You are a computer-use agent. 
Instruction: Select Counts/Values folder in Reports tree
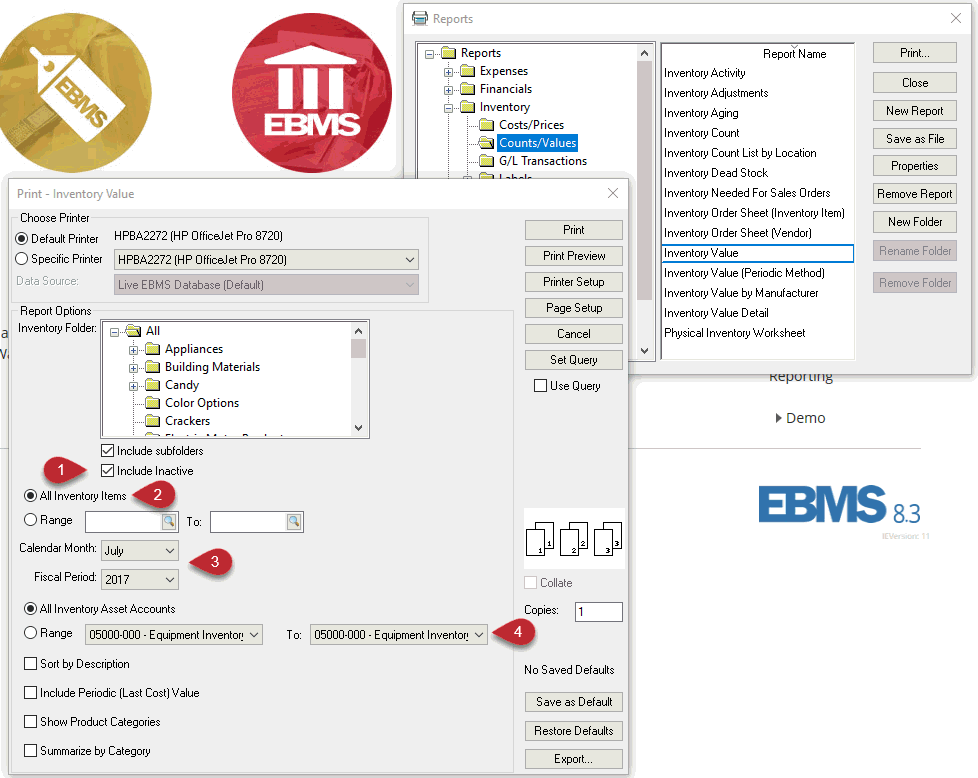click(x=537, y=143)
